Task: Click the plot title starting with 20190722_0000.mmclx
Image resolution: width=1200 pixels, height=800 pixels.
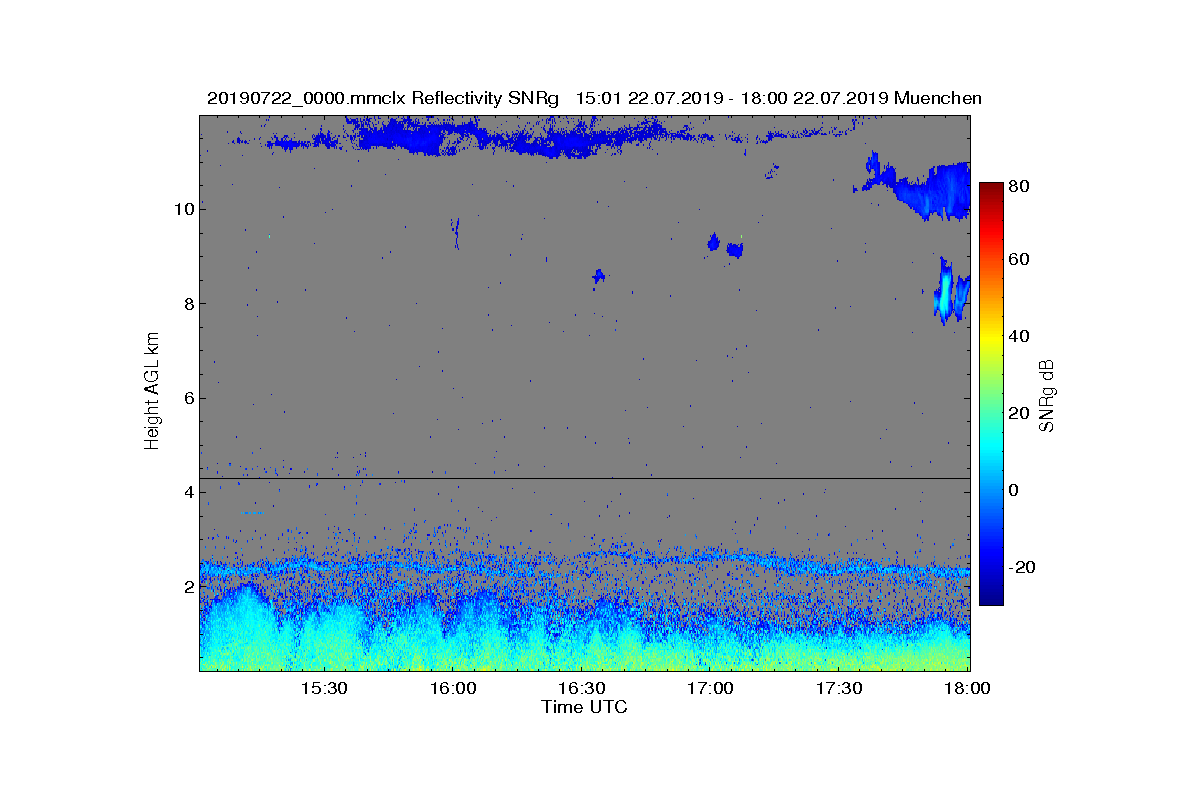Action: click(x=594, y=98)
